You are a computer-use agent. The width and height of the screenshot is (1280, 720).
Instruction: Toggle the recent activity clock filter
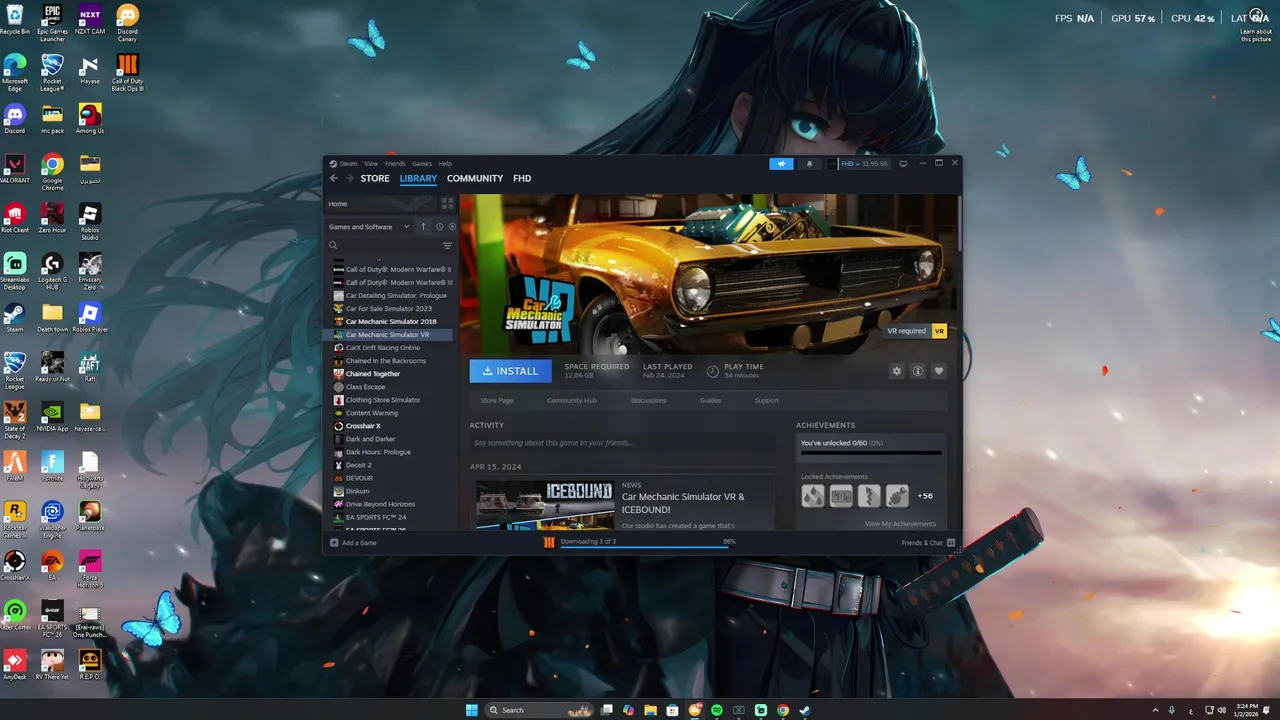tap(439, 227)
